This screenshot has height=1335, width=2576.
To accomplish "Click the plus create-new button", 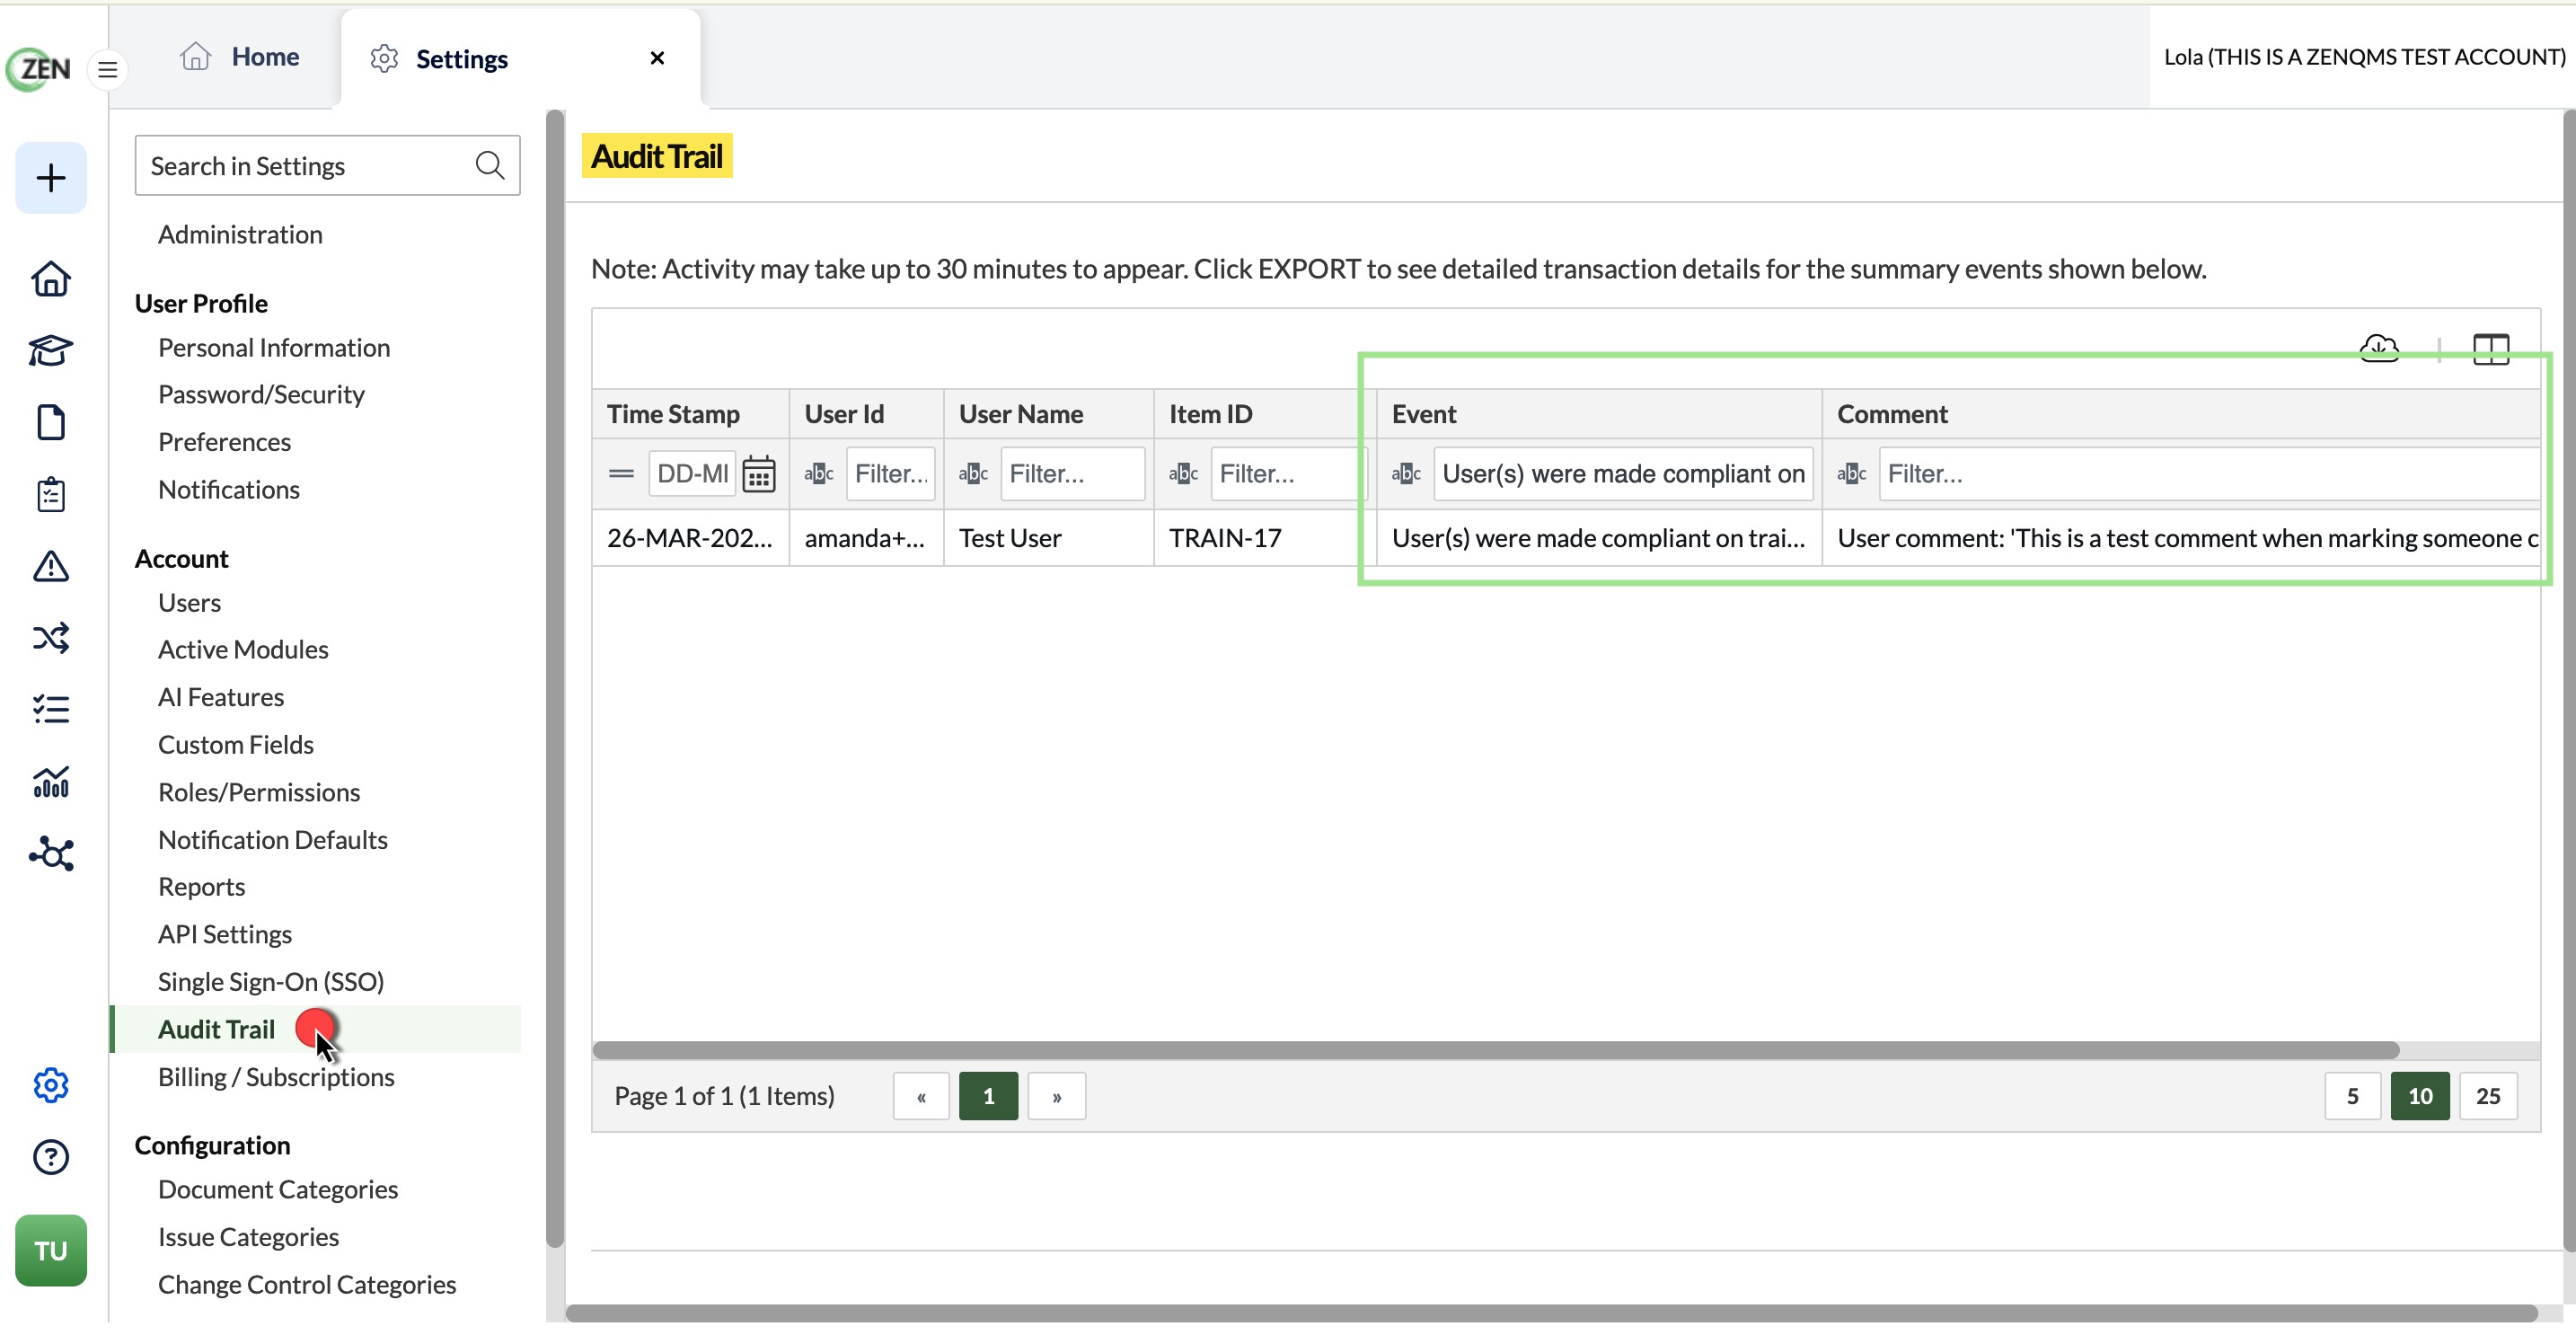I will pyautogui.click(x=51, y=179).
